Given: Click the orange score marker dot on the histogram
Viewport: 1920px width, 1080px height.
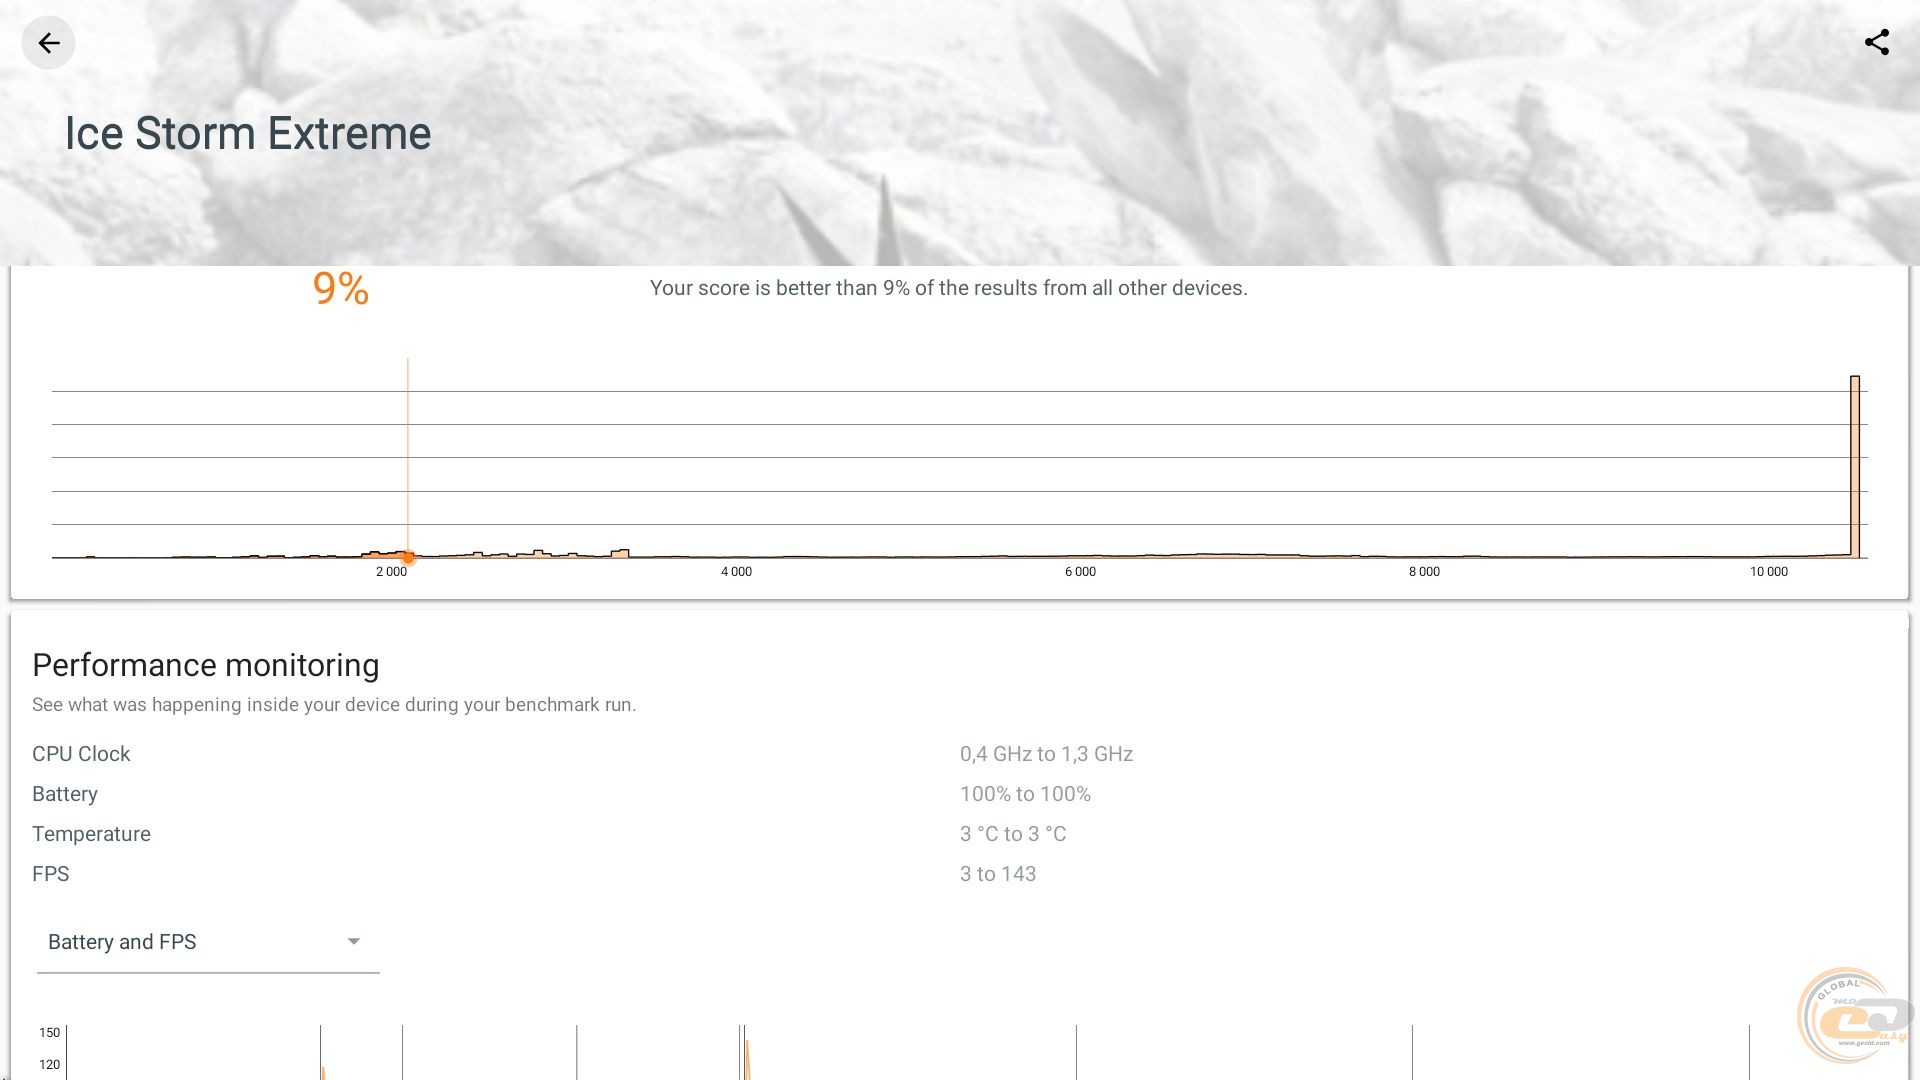Looking at the screenshot, I should click(408, 557).
